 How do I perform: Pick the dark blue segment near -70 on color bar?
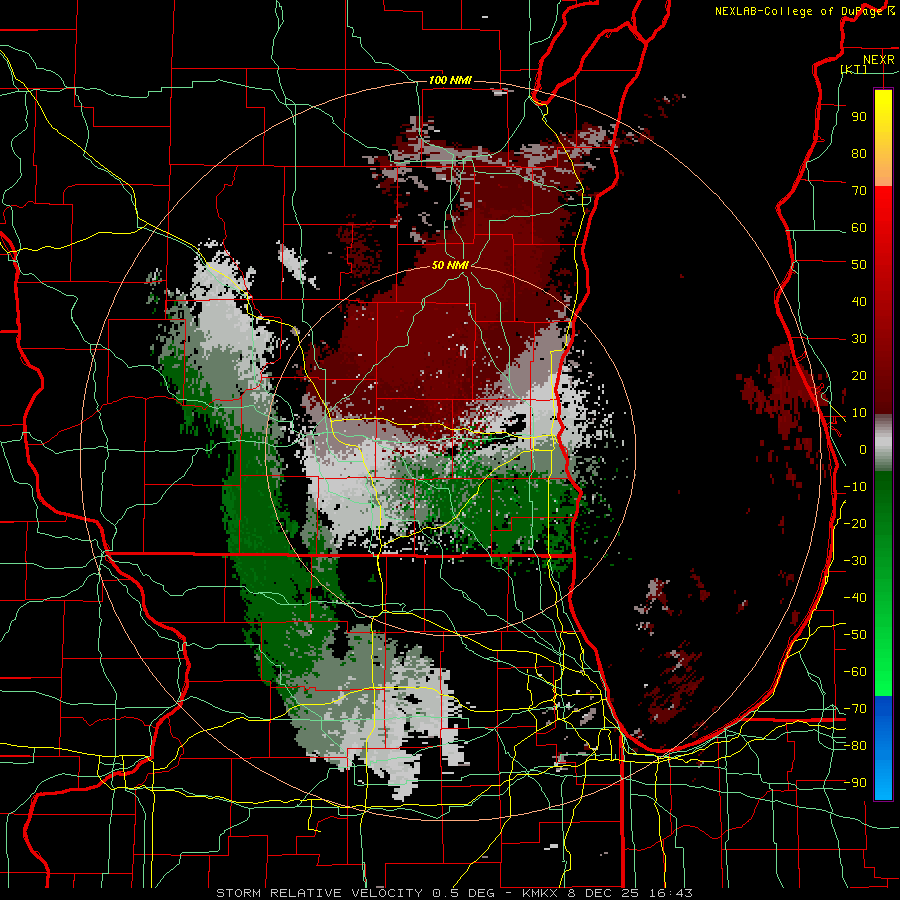tap(883, 712)
